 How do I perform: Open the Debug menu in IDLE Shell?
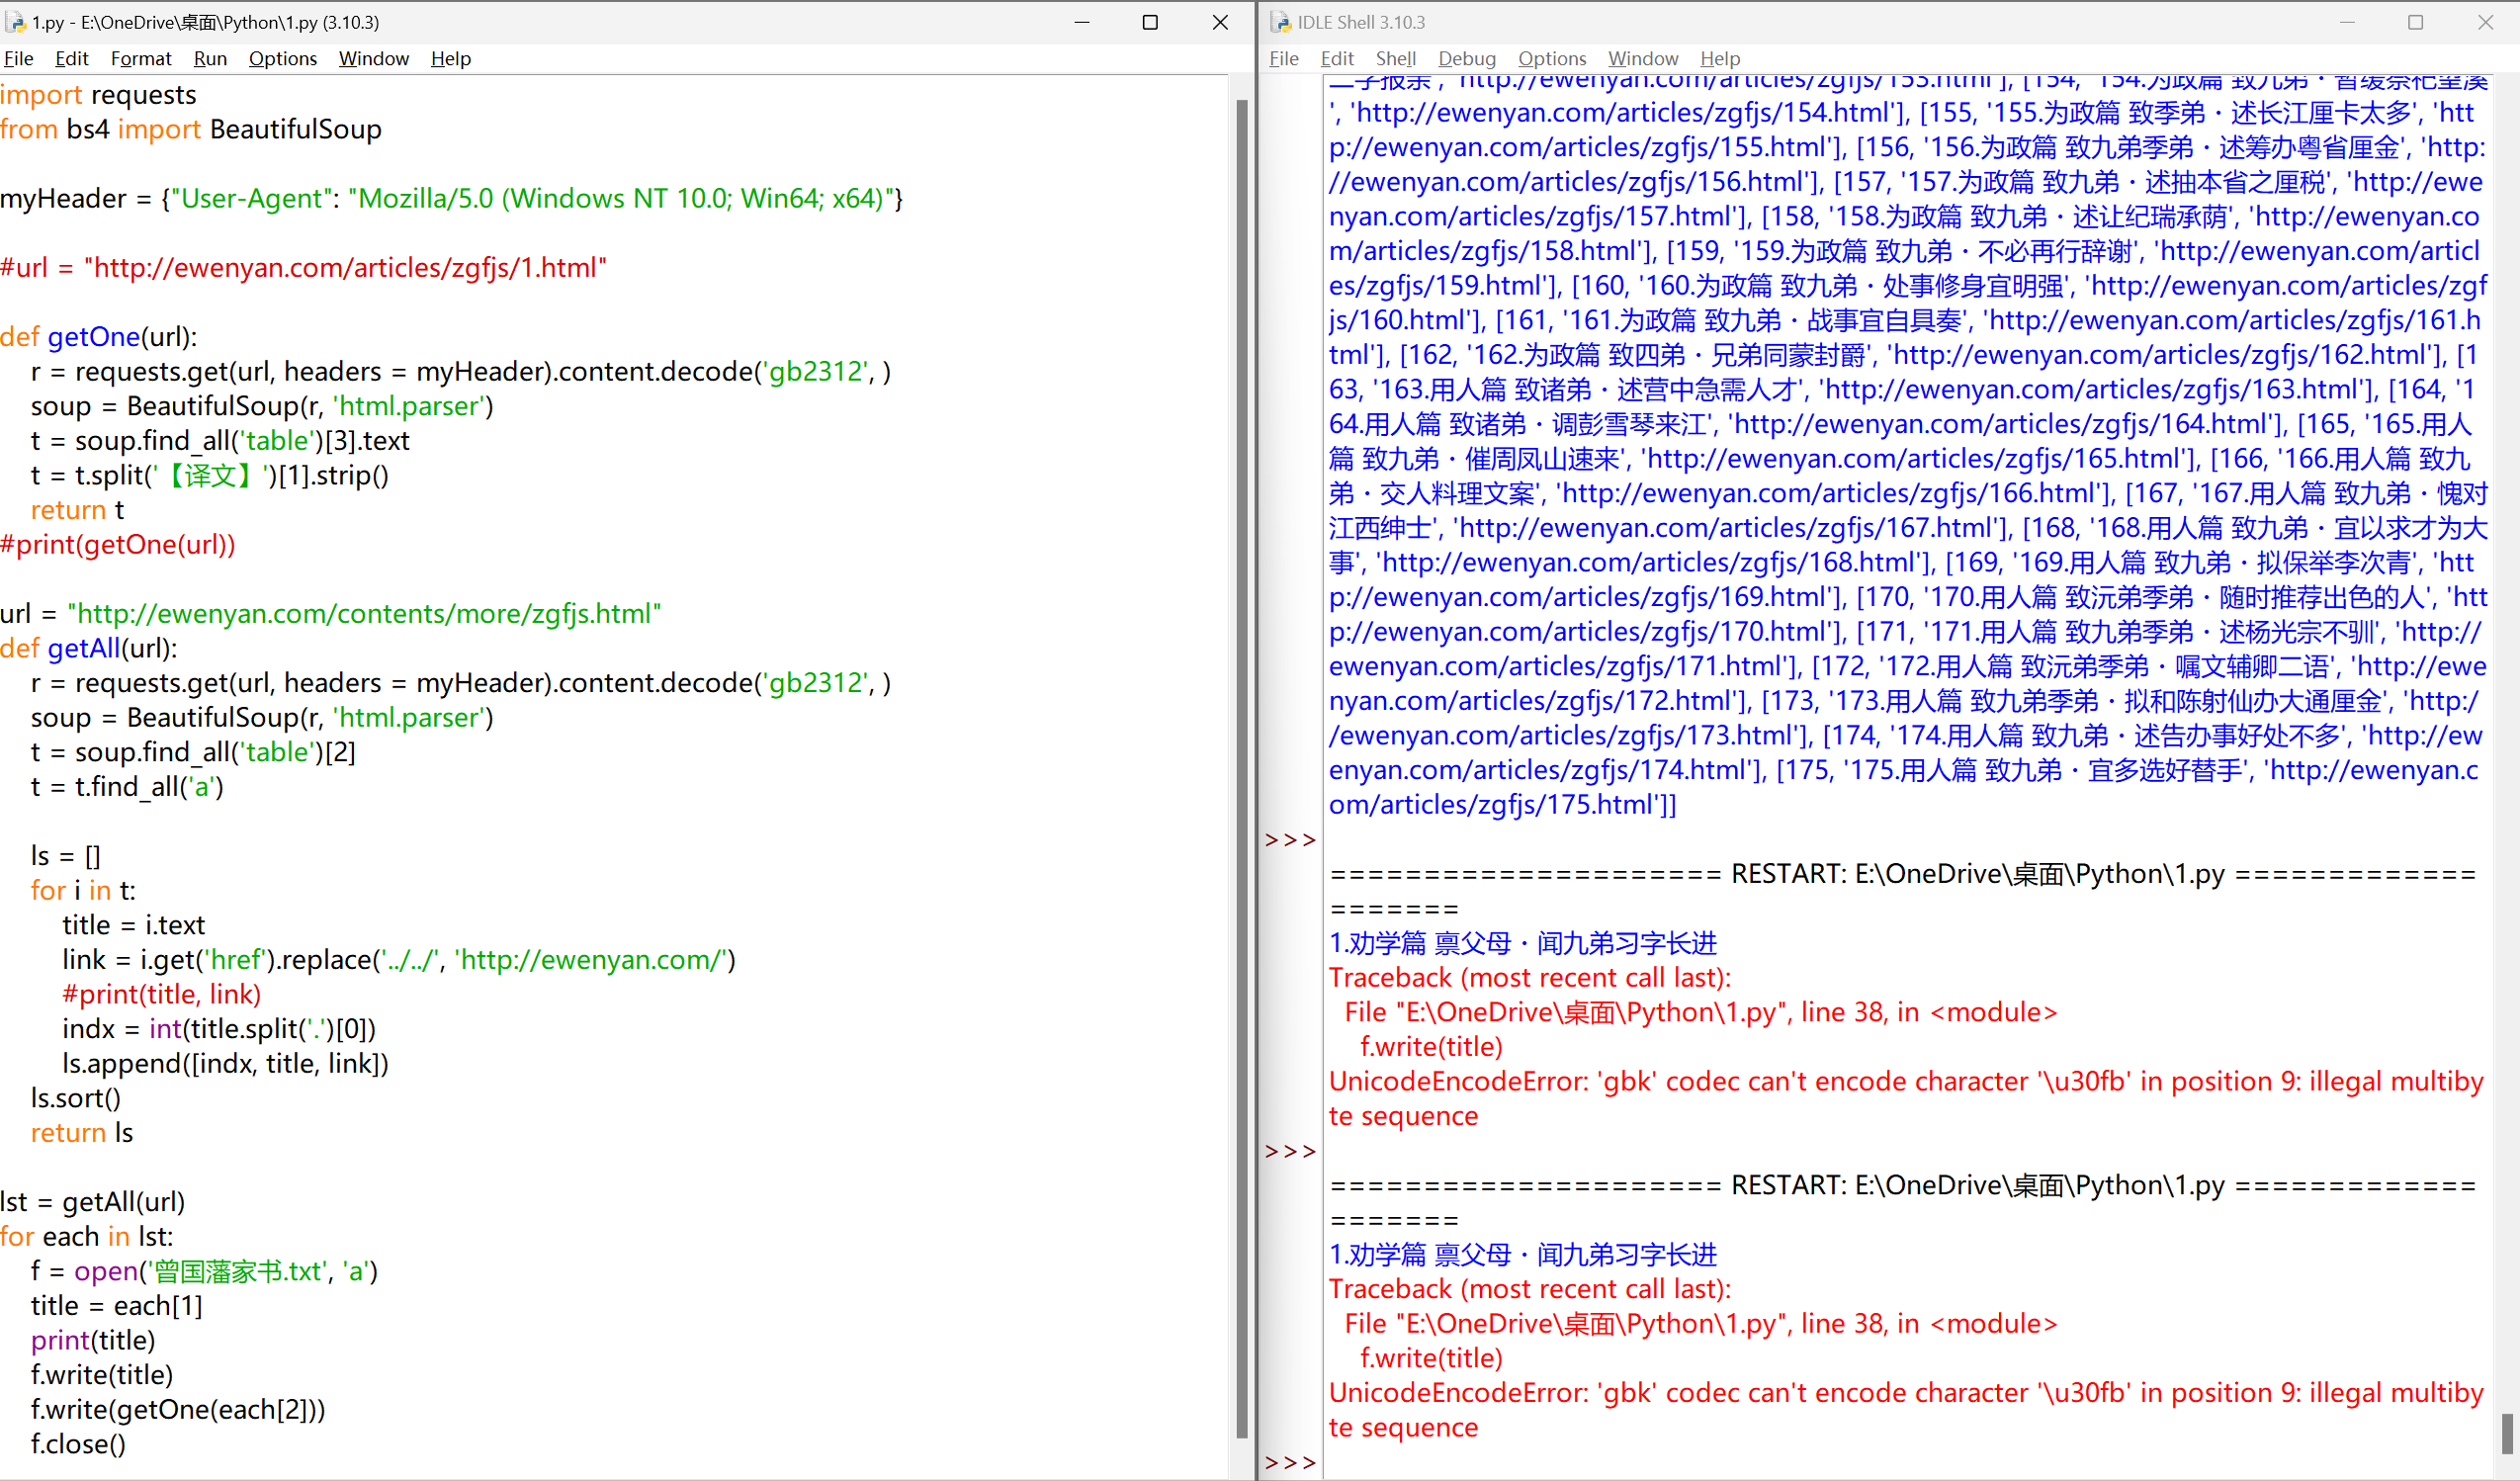coord(1466,58)
